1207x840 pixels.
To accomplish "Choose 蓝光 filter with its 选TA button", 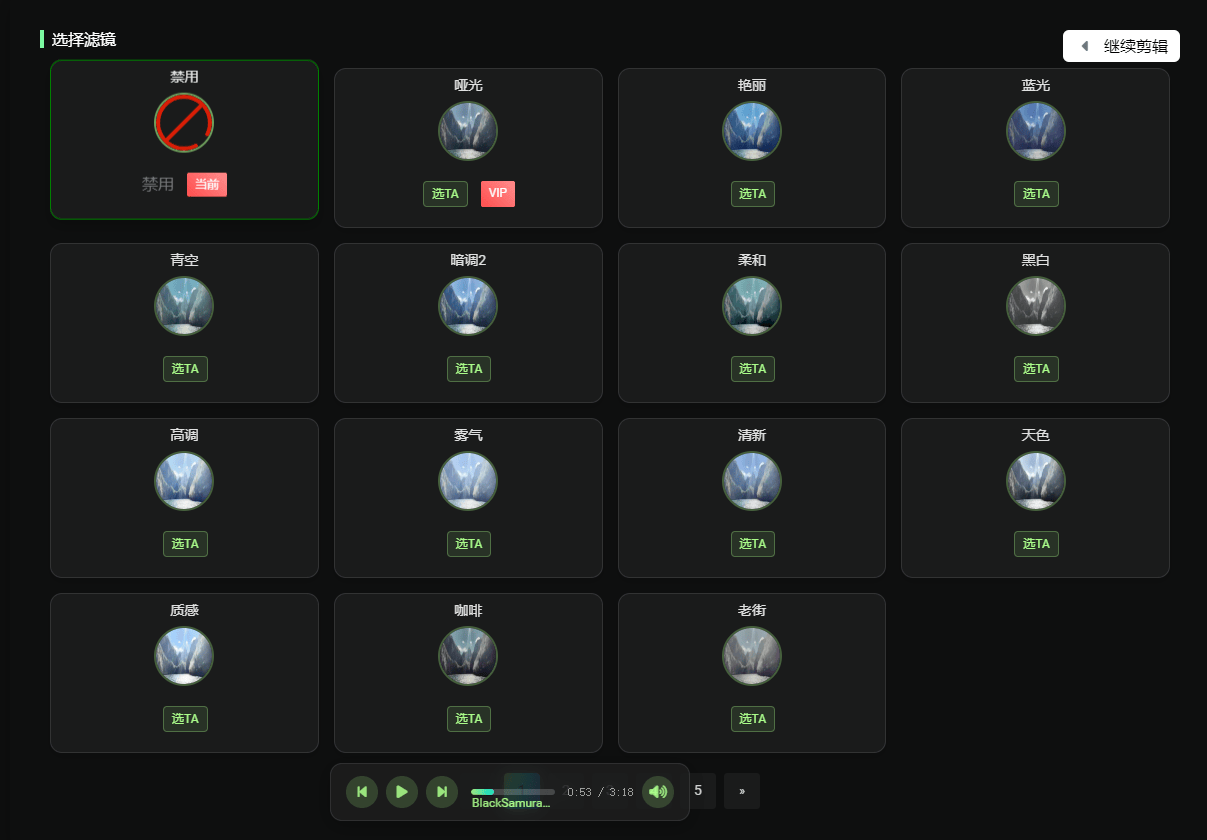I will [x=1036, y=194].
